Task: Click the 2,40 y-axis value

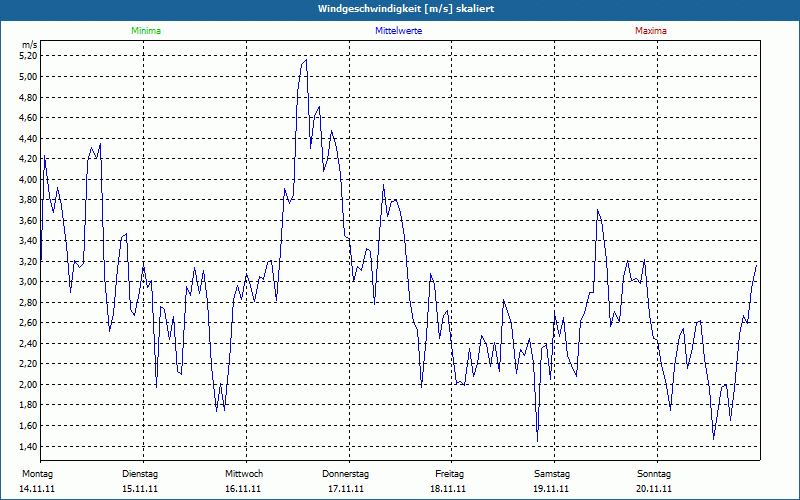Action: (x=28, y=343)
